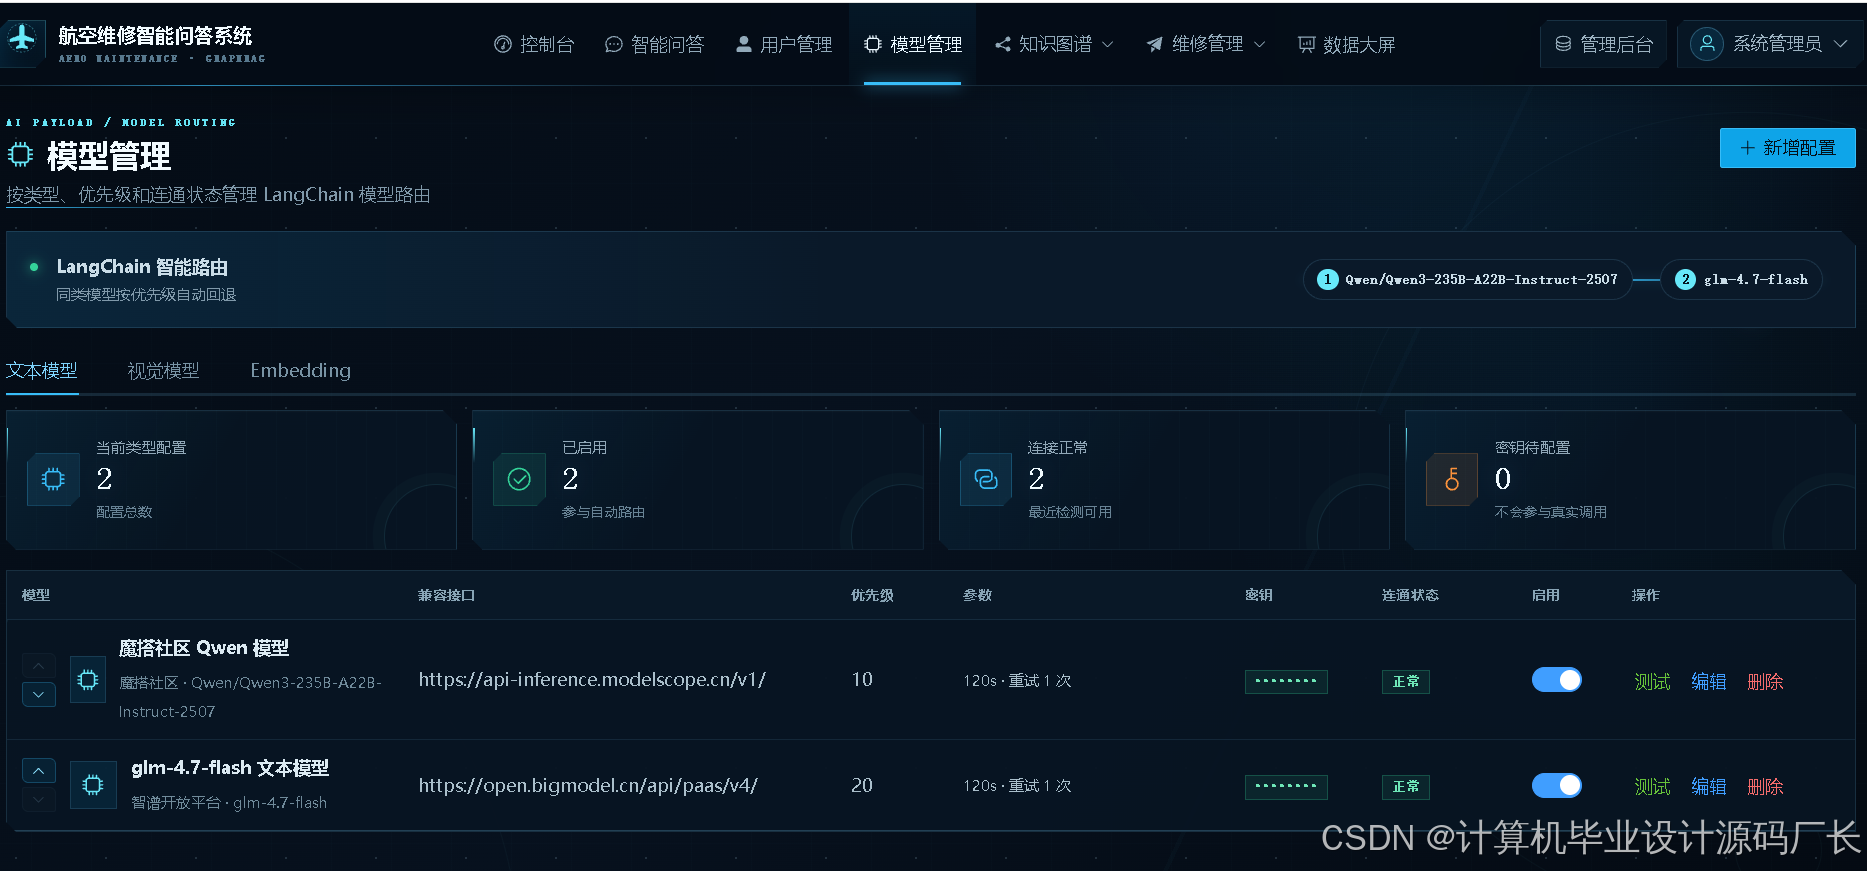
Task: Click priority value 20
Action: (862, 786)
